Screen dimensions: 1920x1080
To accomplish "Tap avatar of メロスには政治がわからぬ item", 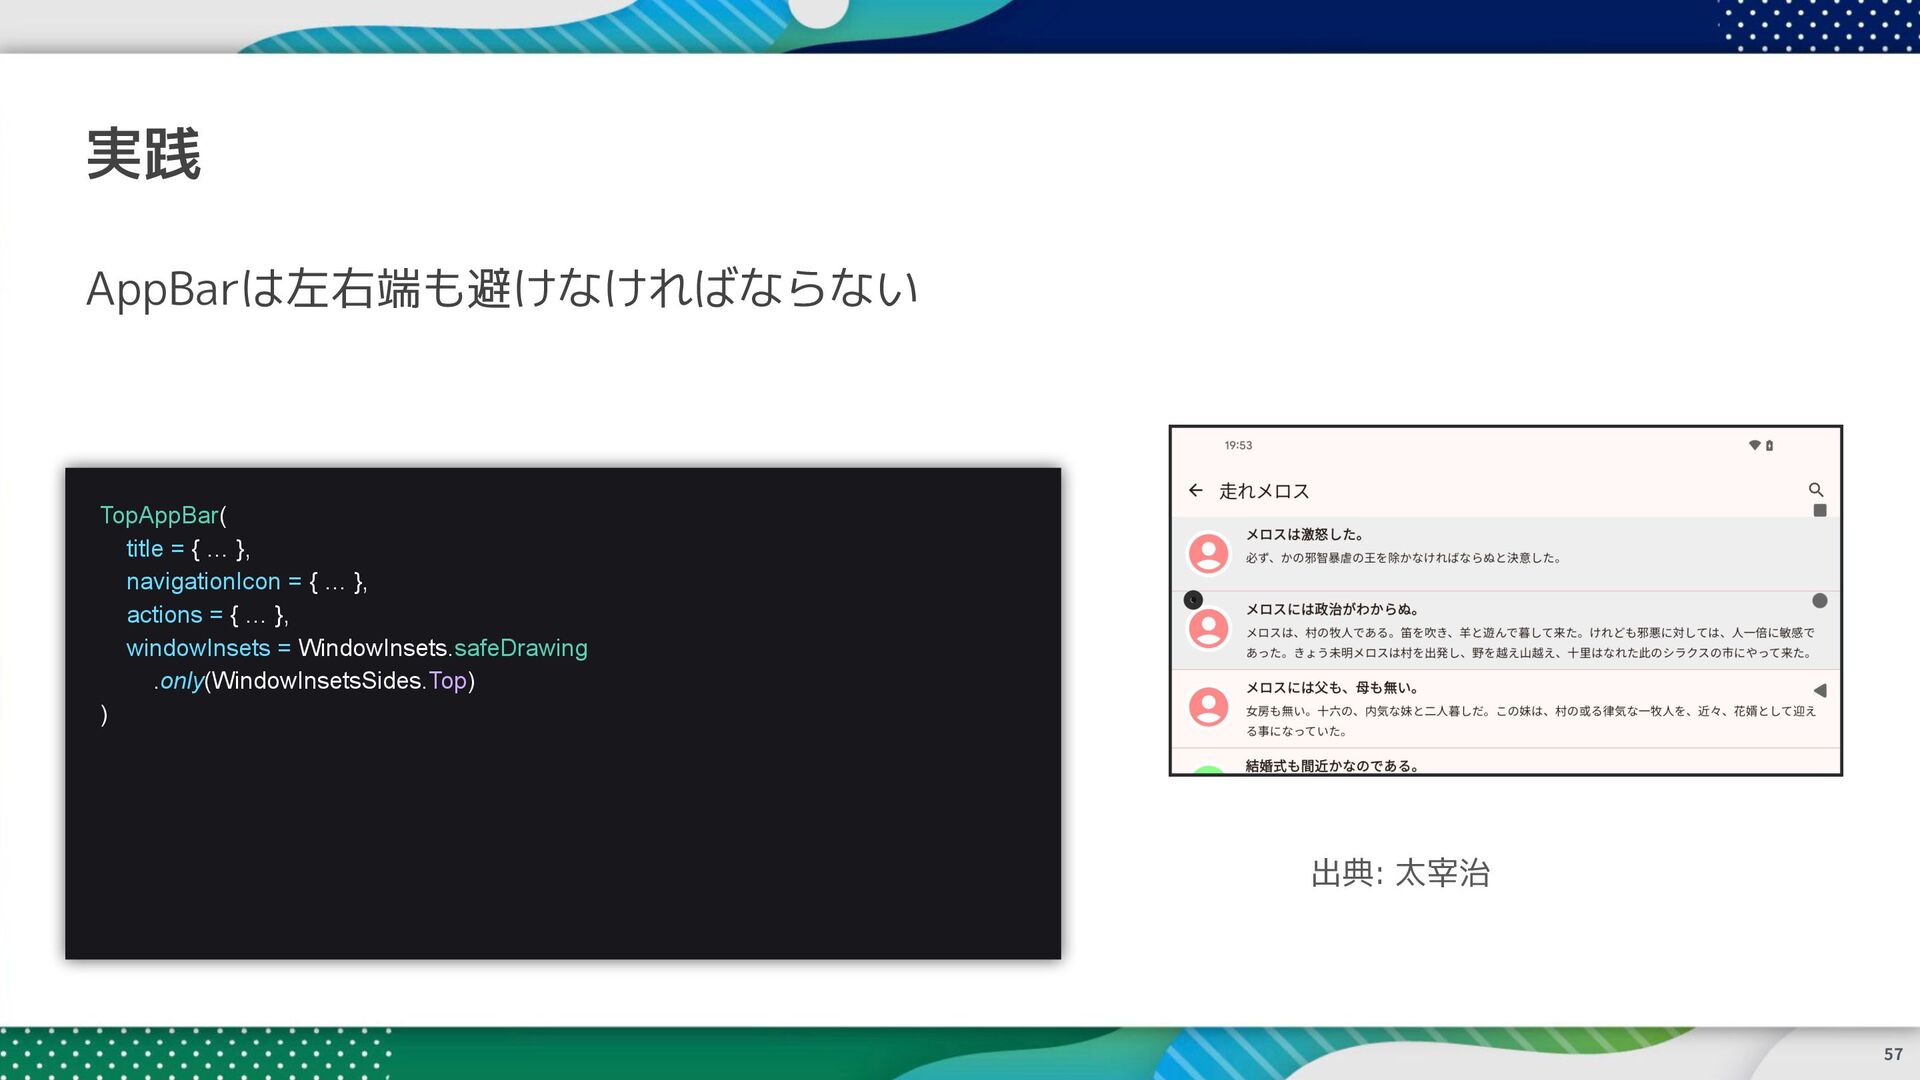I will tap(1208, 629).
